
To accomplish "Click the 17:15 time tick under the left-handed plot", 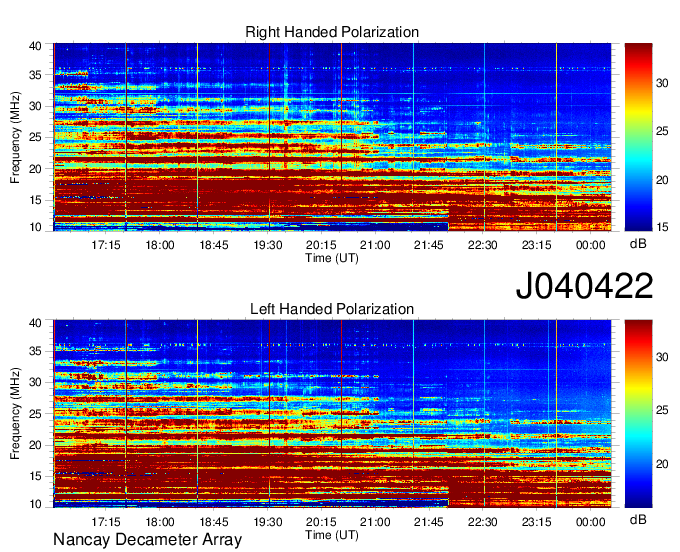I will 106,522.
